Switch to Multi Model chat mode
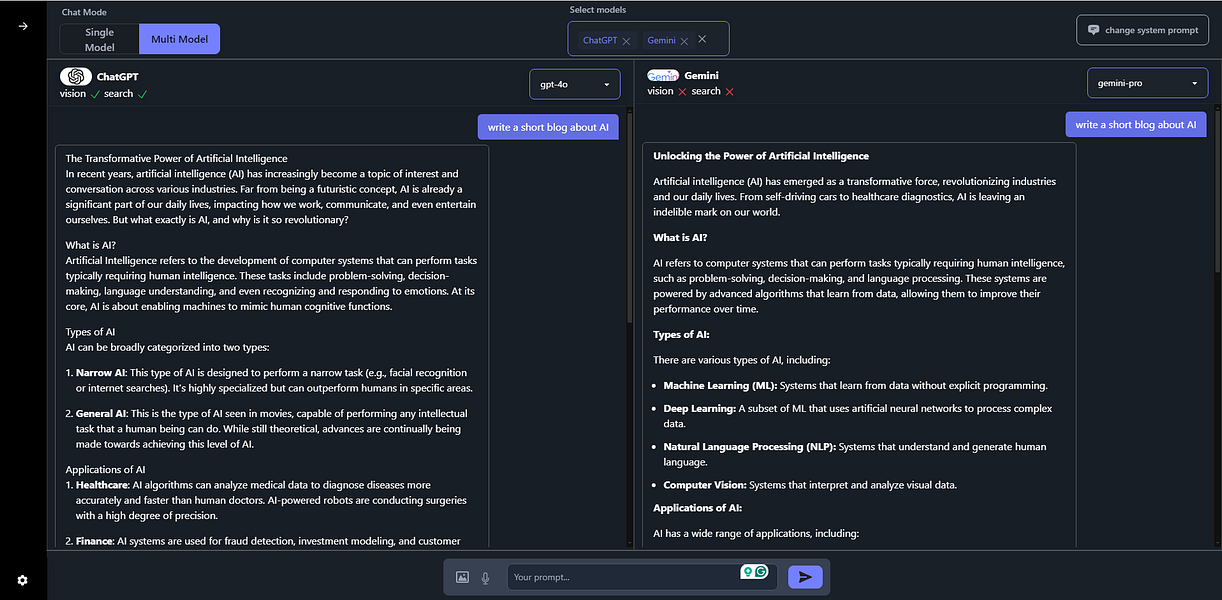 (x=179, y=39)
